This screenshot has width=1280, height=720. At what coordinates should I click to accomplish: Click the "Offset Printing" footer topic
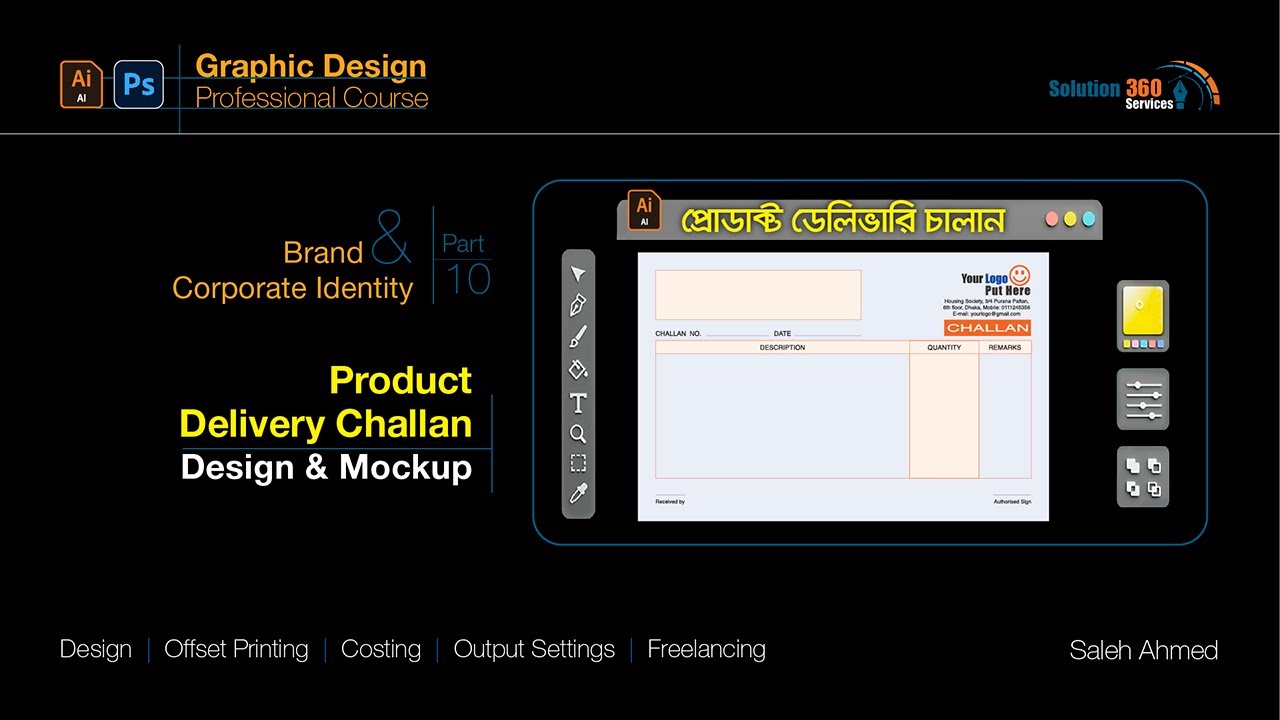pyautogui.click(x=236, y=649)
